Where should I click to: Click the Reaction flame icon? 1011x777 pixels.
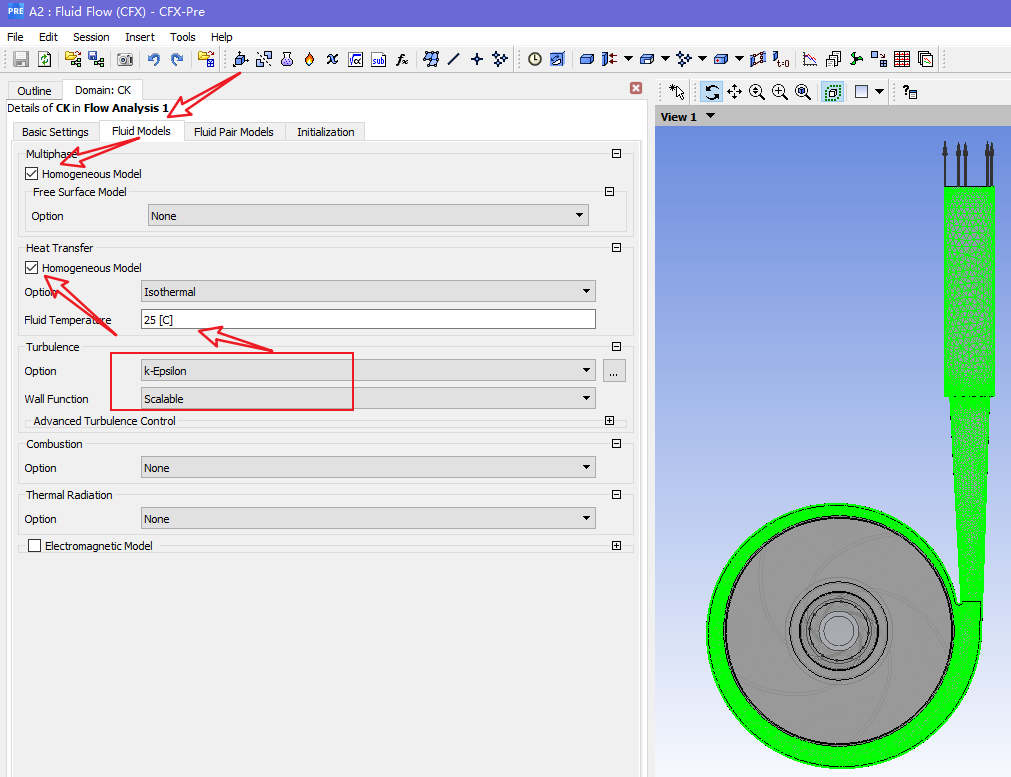point(309,60)
